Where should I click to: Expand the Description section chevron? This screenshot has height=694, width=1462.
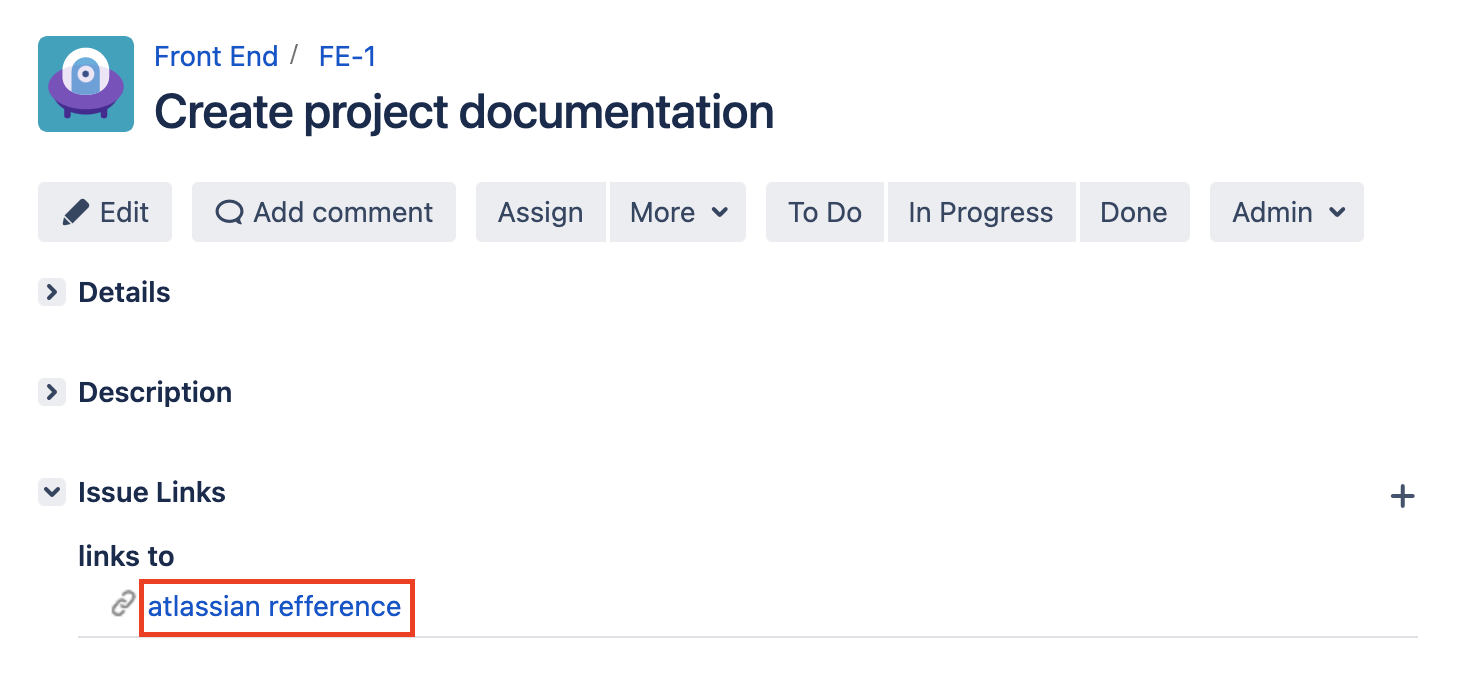coord(51,392)
